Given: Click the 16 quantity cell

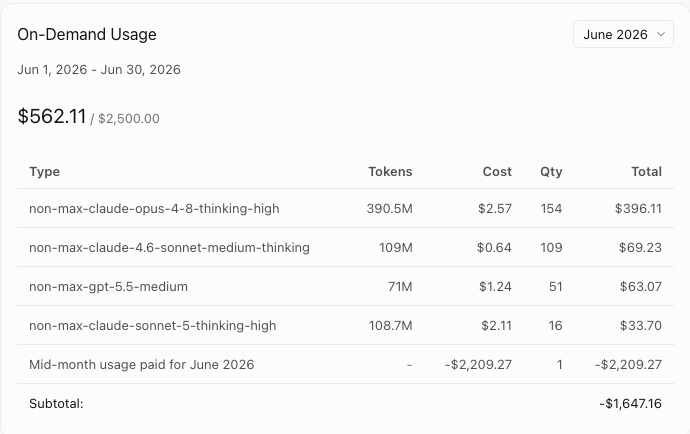Looking at the screenshot, I should pyautogui.click(x=555, y=326).
